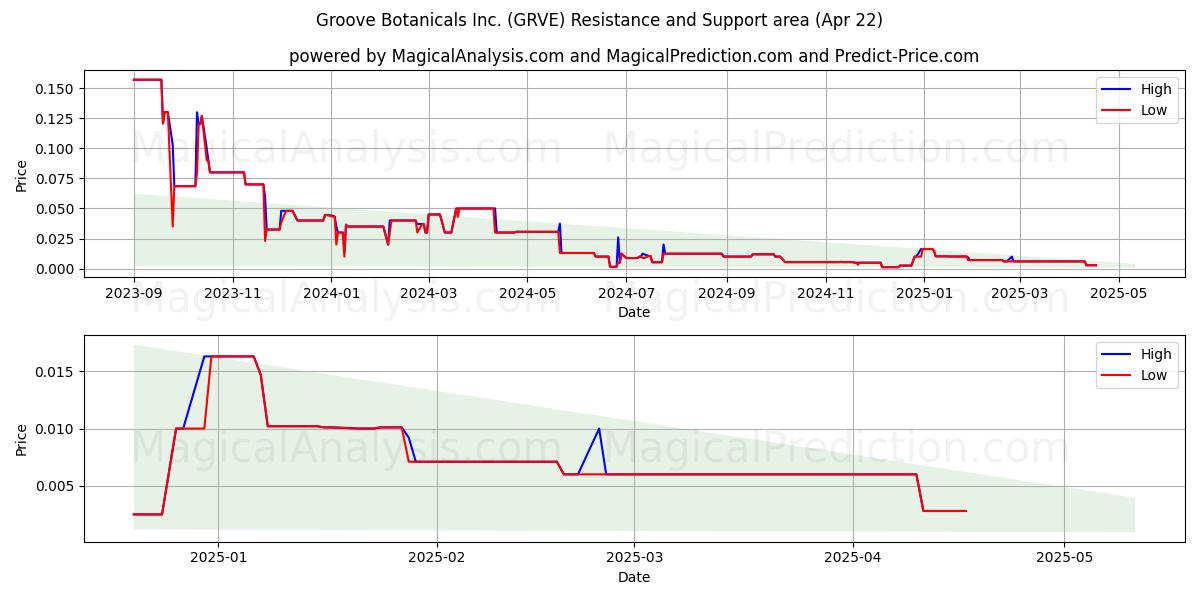Click 'High' in the bottom chart legend

1156,354
